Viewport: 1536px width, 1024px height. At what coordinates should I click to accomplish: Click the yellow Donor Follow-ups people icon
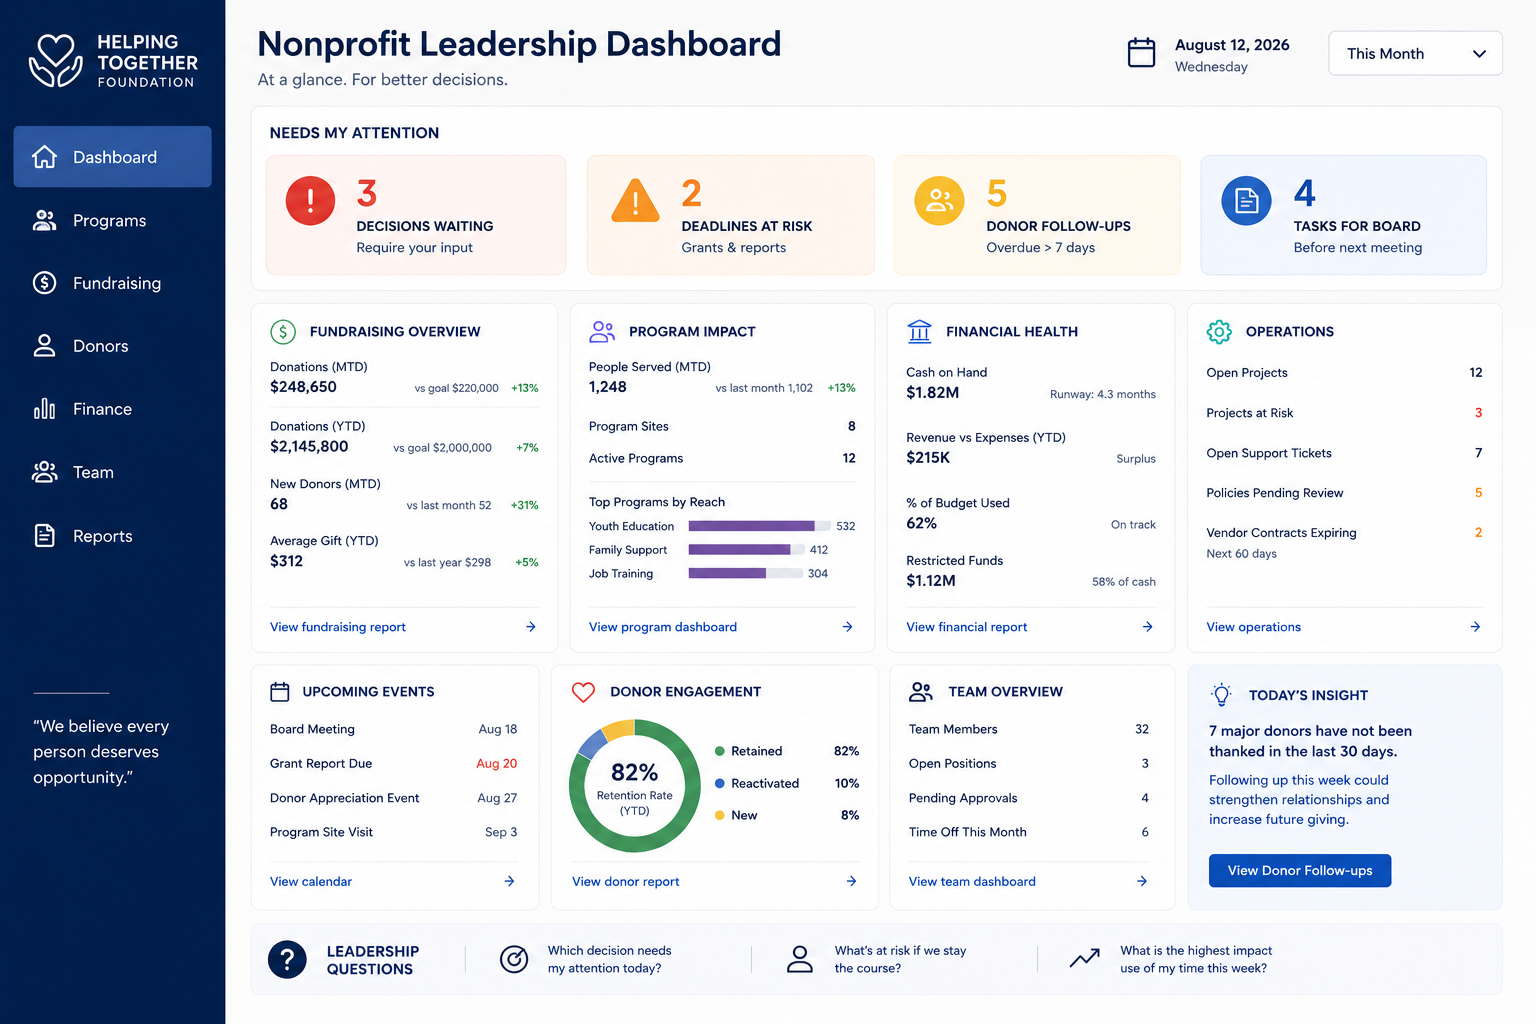click(939, 201)
